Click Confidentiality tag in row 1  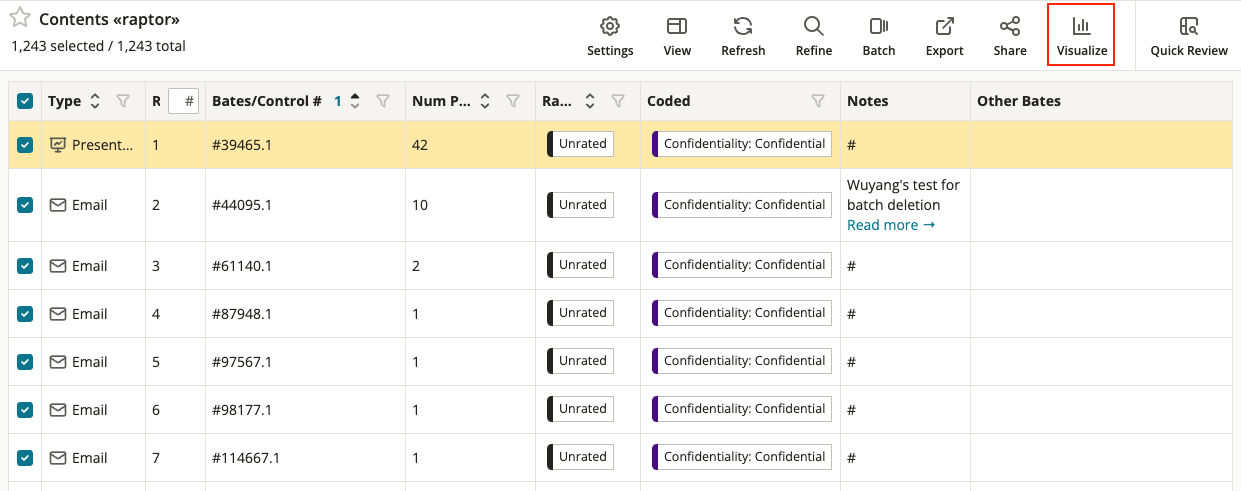(742, 144)
